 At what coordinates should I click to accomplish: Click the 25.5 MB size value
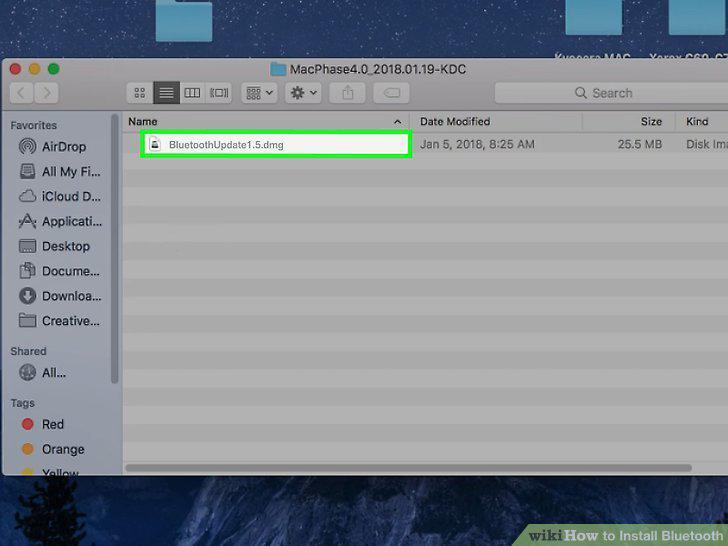(639, 144)
